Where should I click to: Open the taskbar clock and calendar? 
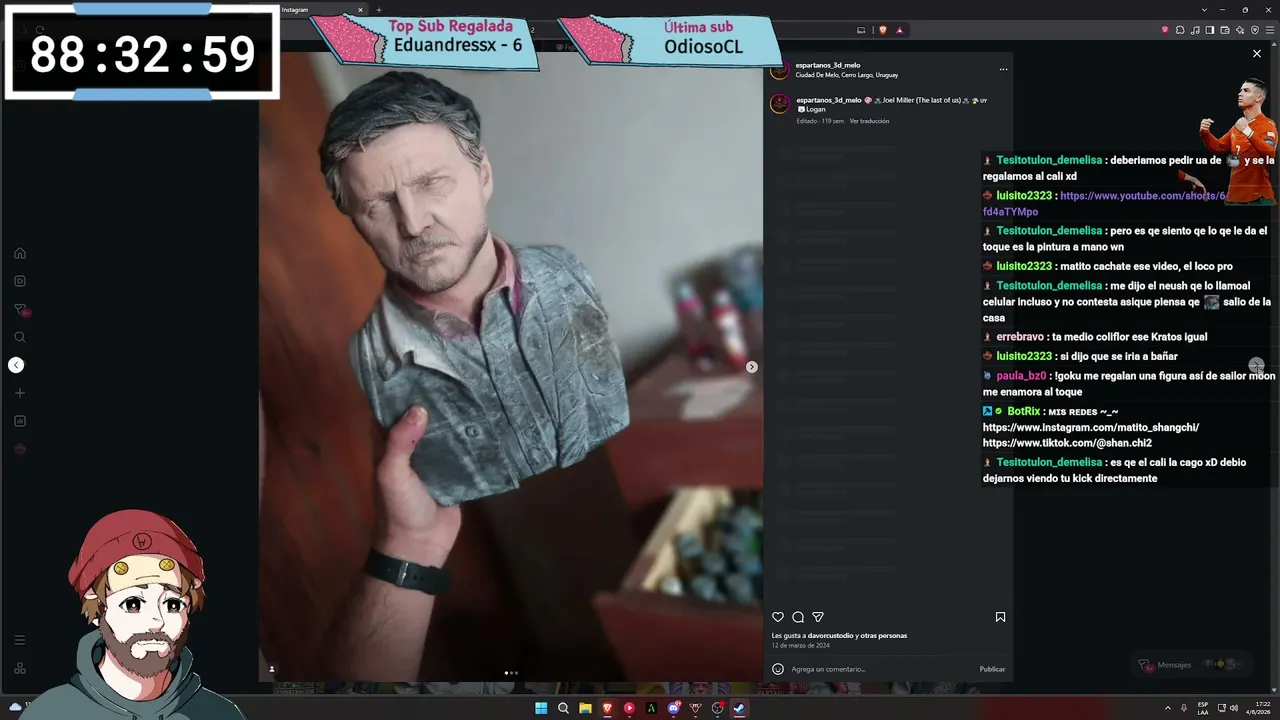click(1259, 708)
